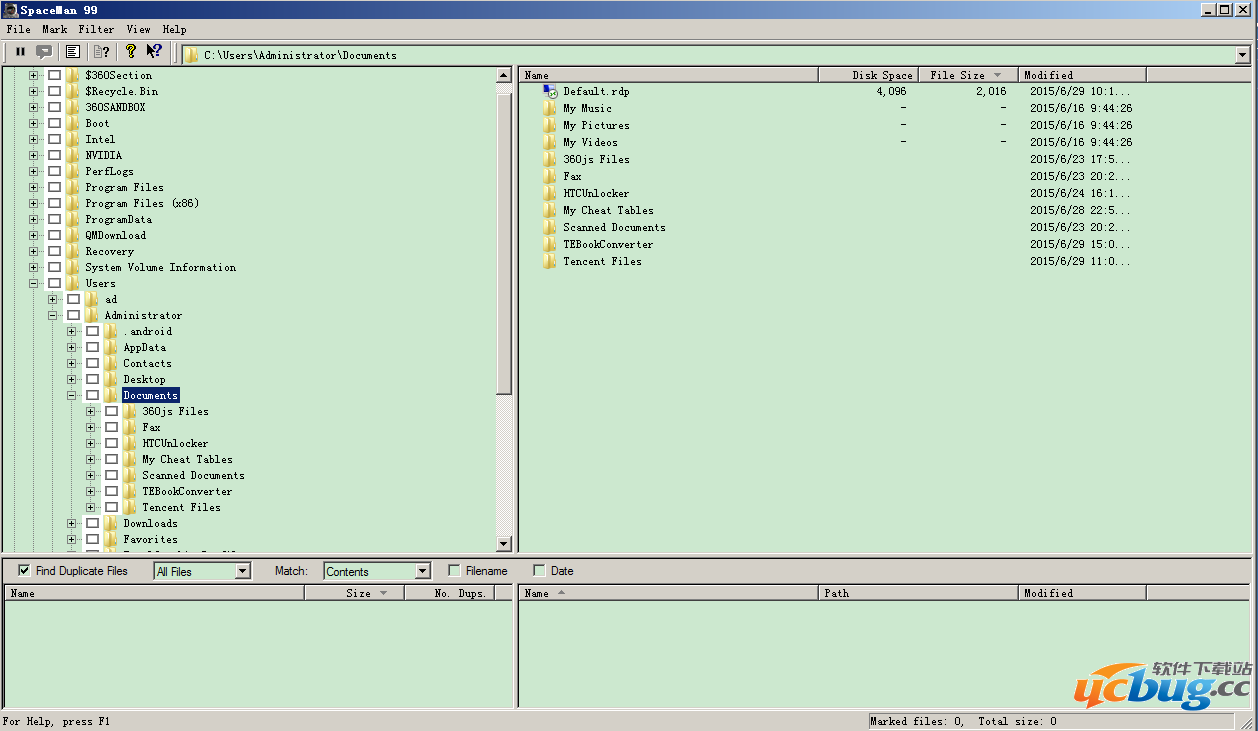The height and width of the screenshot is (731, 1258).
Task: Click the speech bubble toolbar icon
Action: click(x=44, y=52)
